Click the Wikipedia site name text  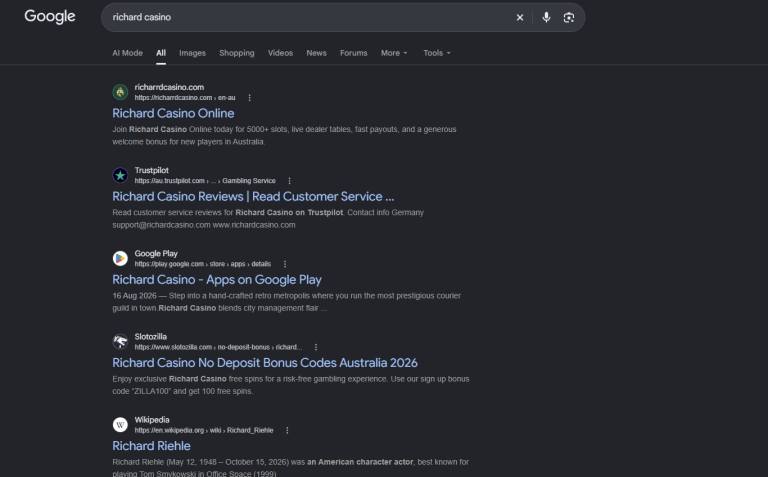click(152, 420)
